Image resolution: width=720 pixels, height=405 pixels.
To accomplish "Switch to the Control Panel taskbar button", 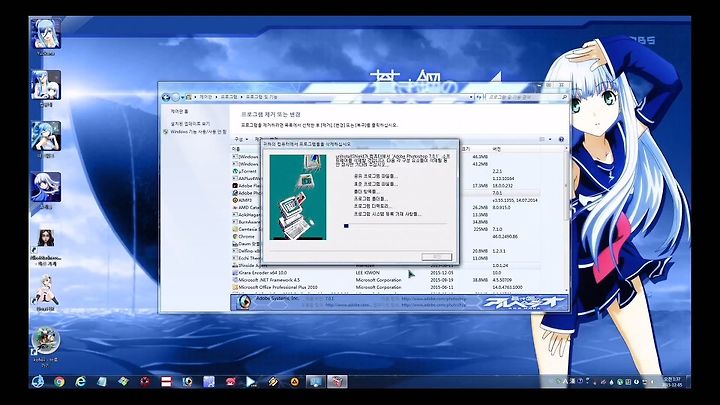I will tap(315, 382).
